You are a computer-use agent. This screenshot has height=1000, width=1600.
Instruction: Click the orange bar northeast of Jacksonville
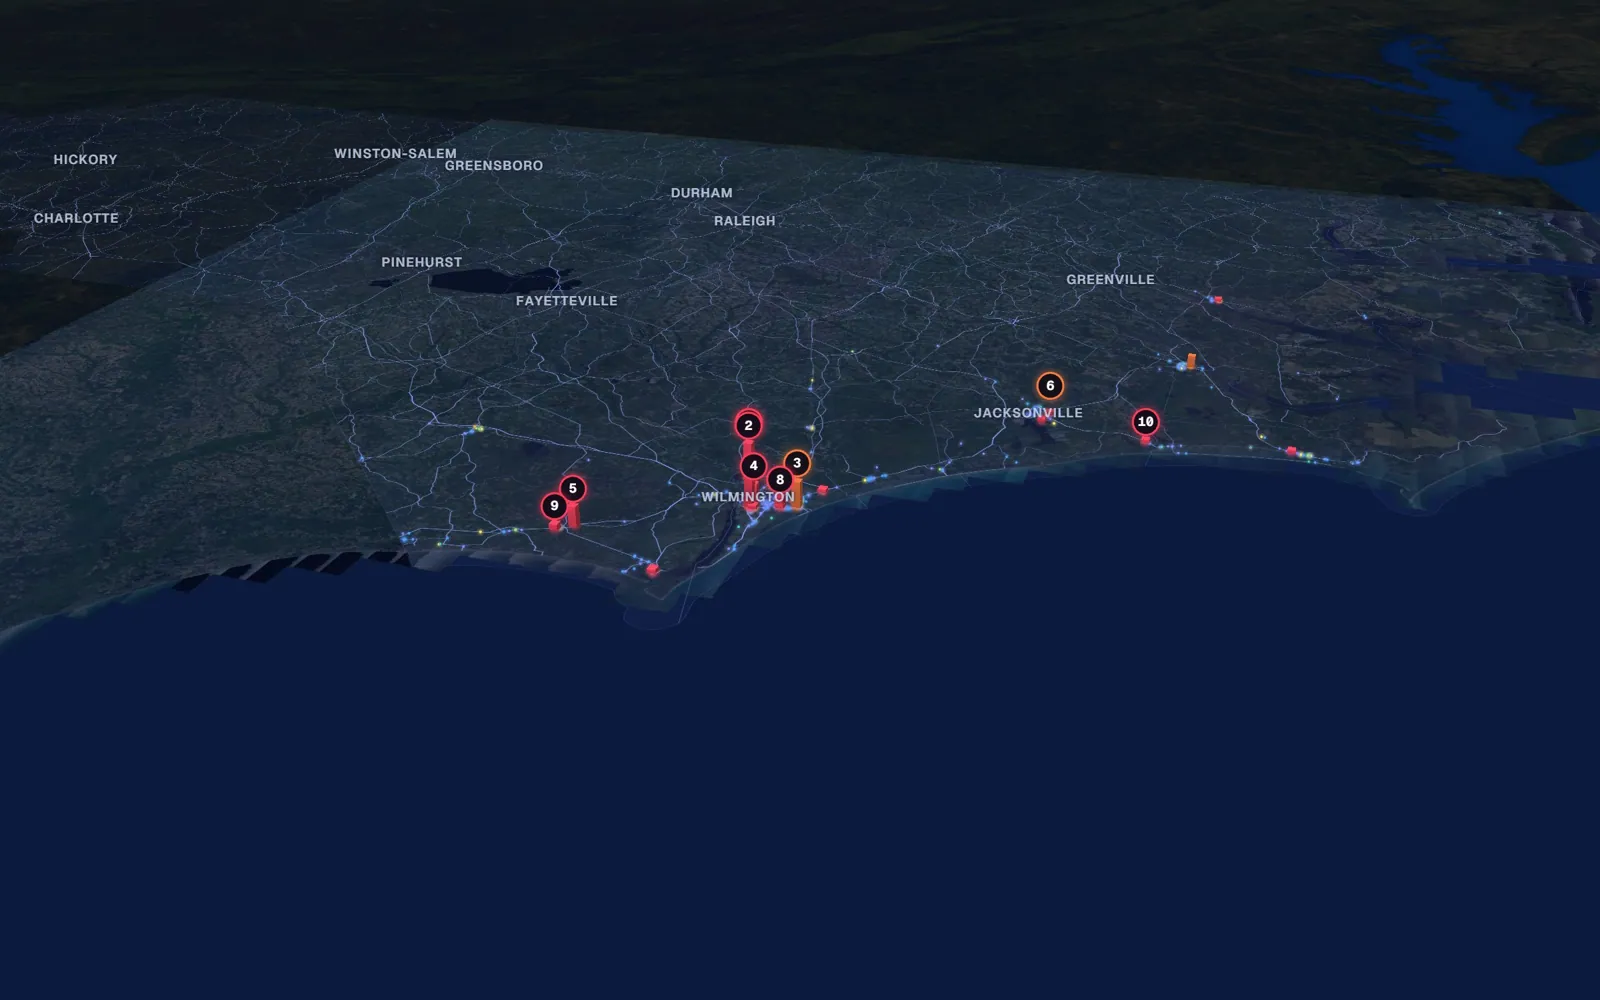pyautogui.click(x=1190, y=361)
